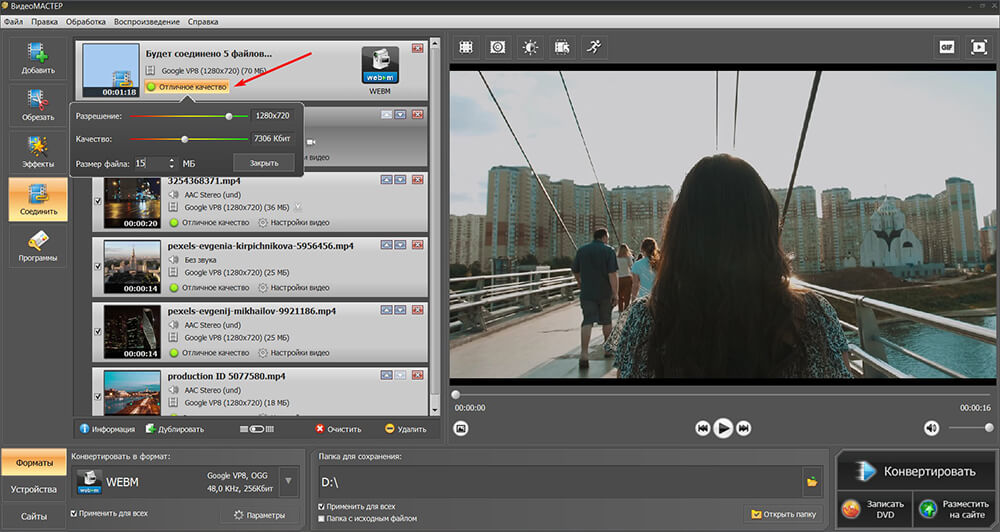Open the Правка menu
This screenshot has height=532, width=1000.
point(45,22)
